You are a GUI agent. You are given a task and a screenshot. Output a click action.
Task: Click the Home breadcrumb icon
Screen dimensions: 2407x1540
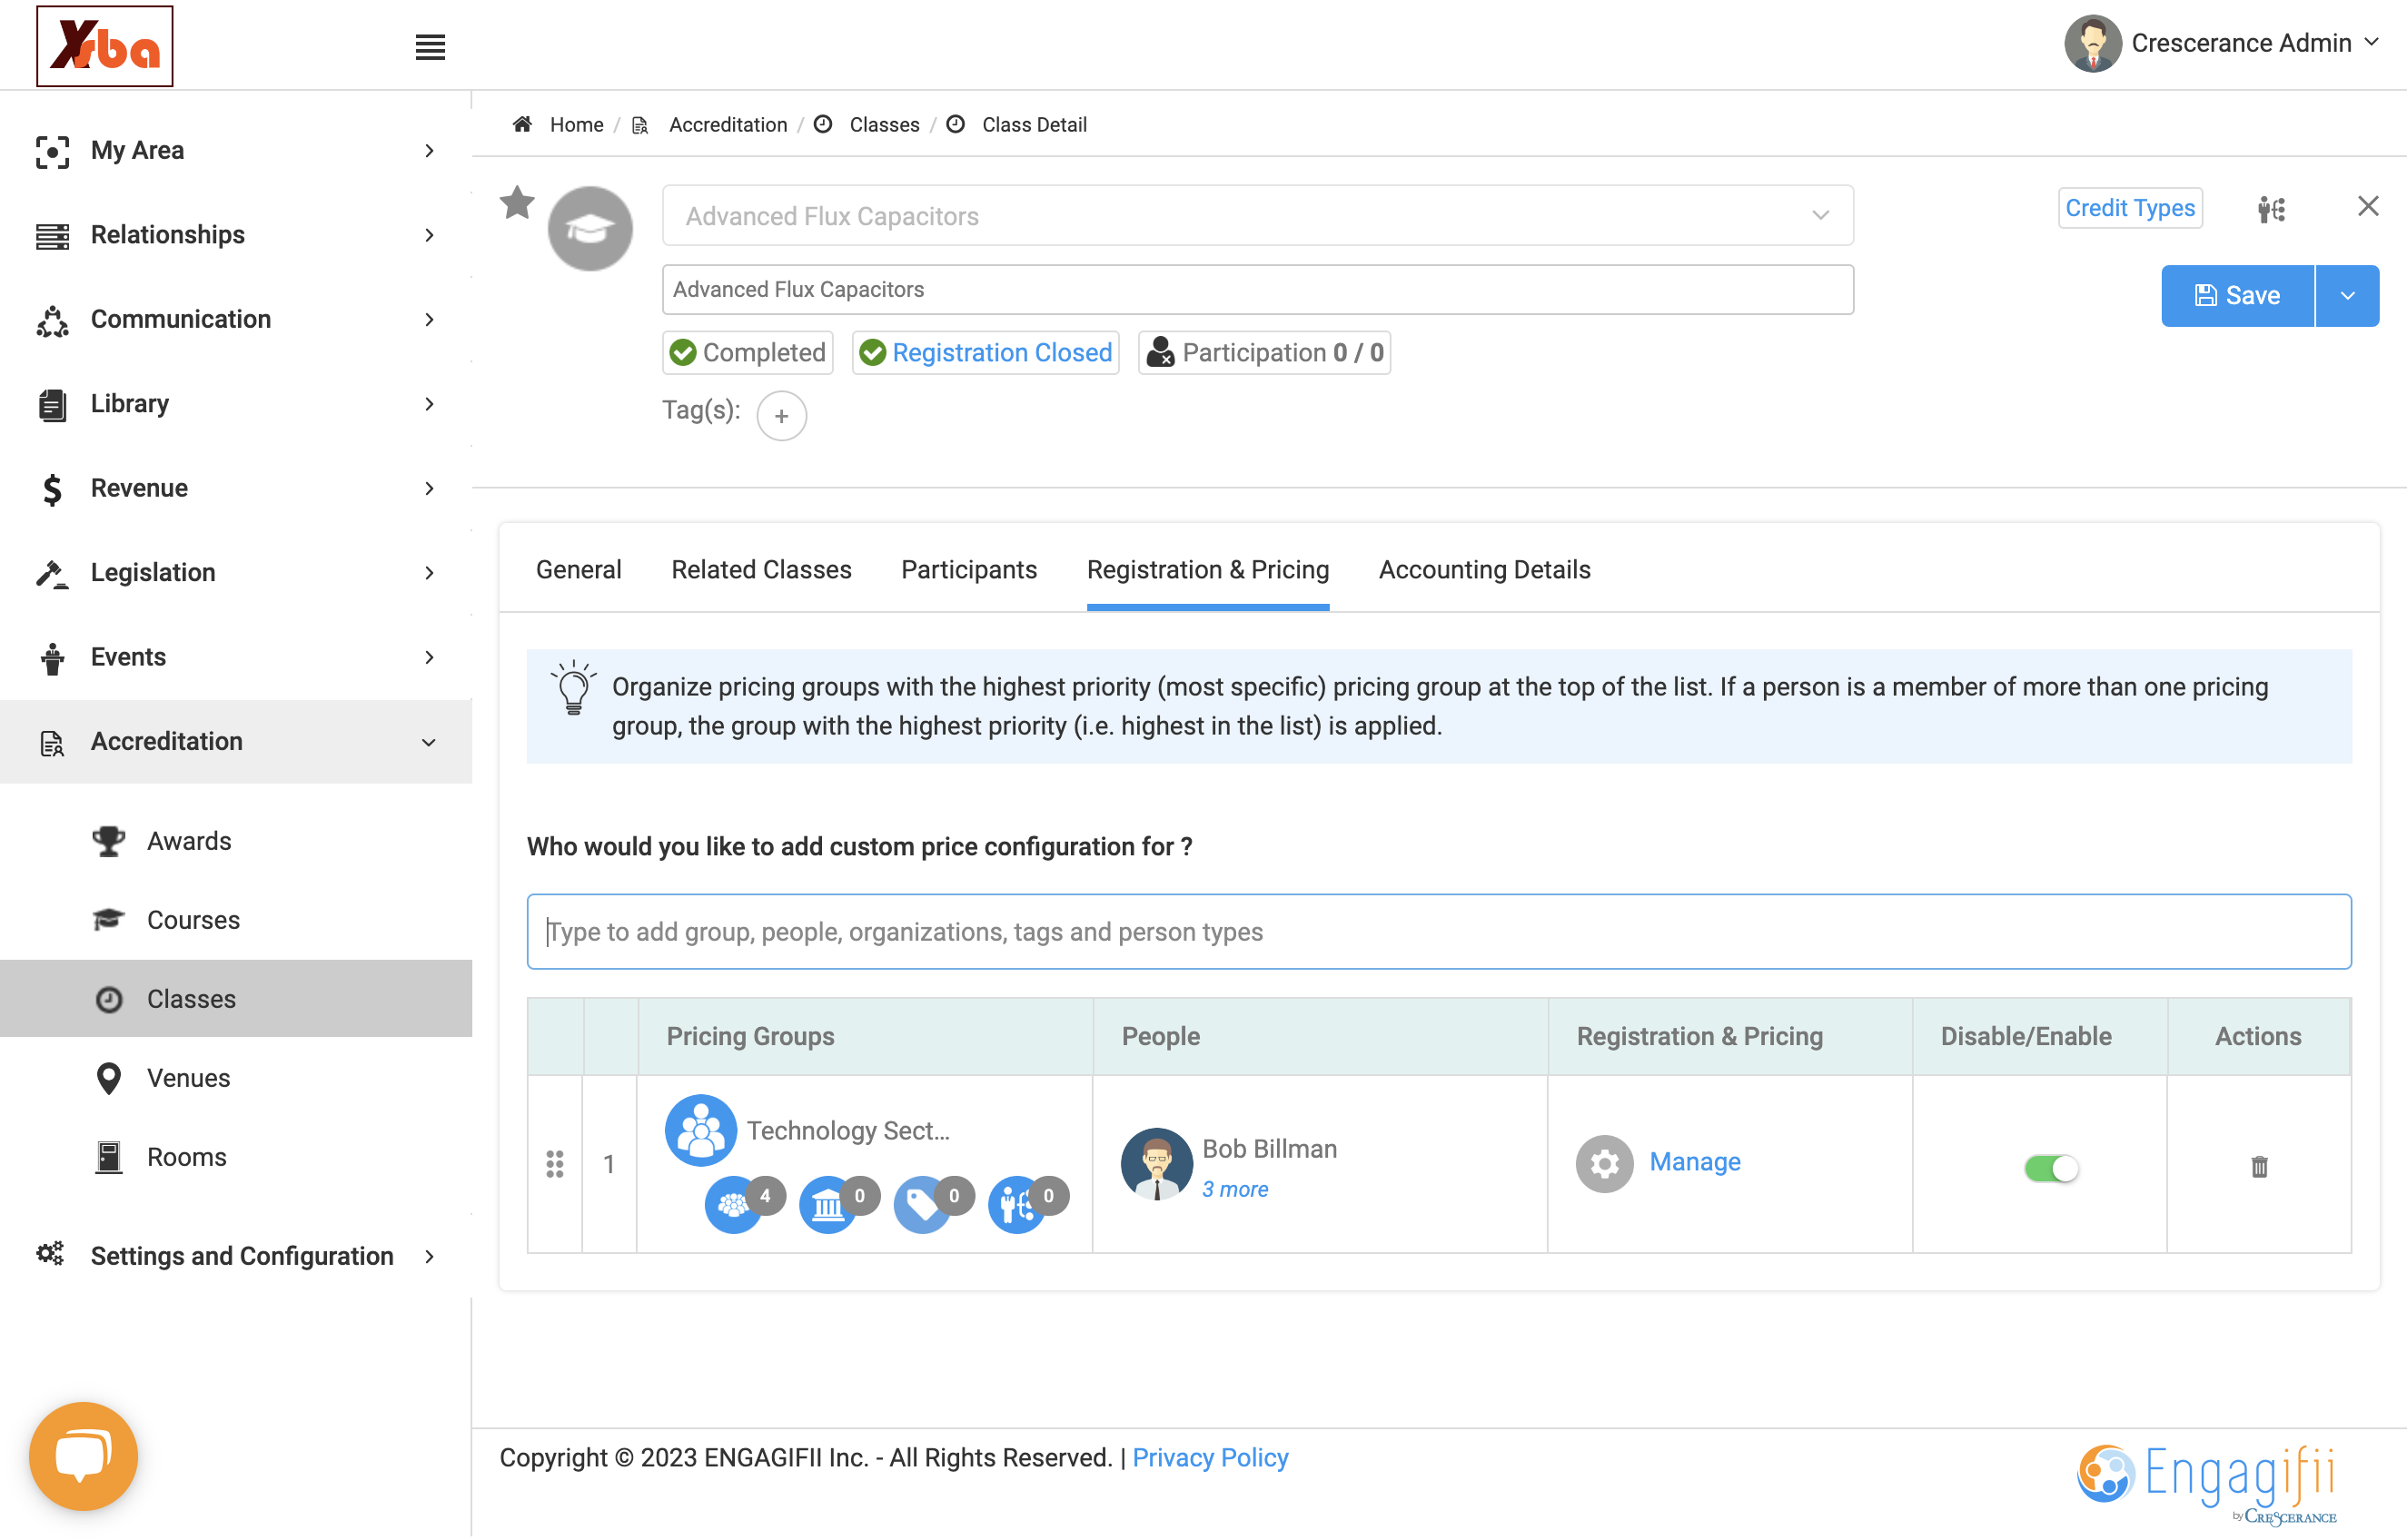[x=522, y=124]
